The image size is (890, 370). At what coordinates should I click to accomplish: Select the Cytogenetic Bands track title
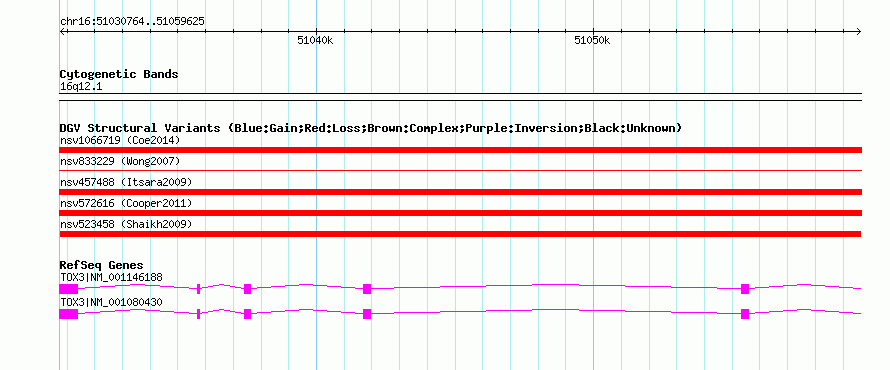(119, 74)
